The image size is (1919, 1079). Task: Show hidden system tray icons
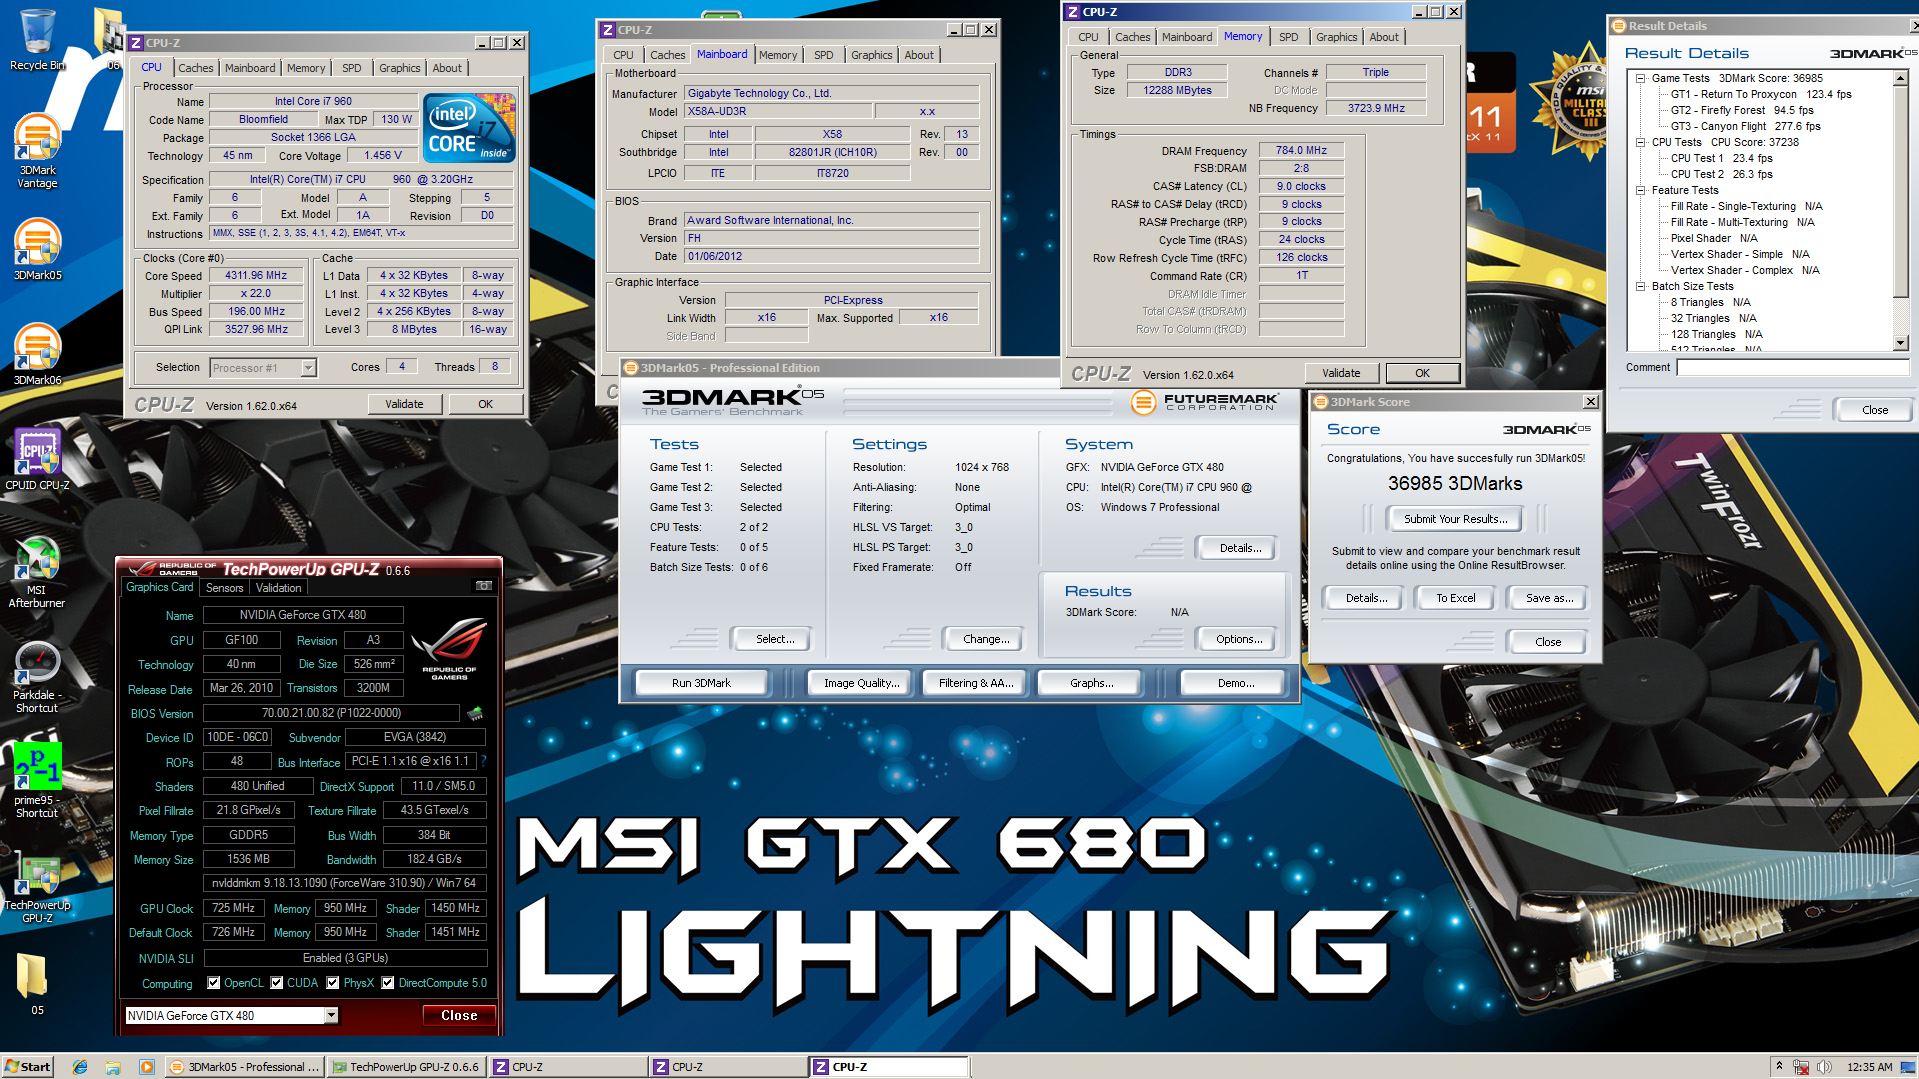click(1779, 1066)
